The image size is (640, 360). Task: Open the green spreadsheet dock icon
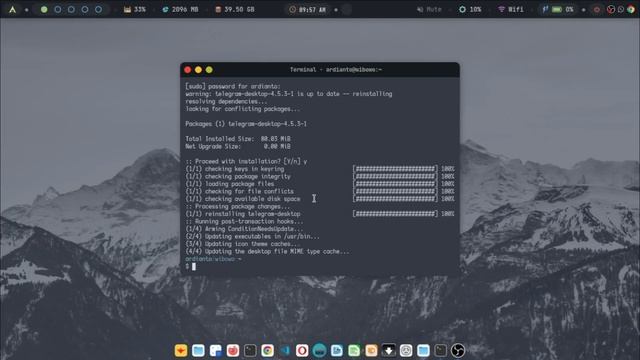click(x=354, y=350)
